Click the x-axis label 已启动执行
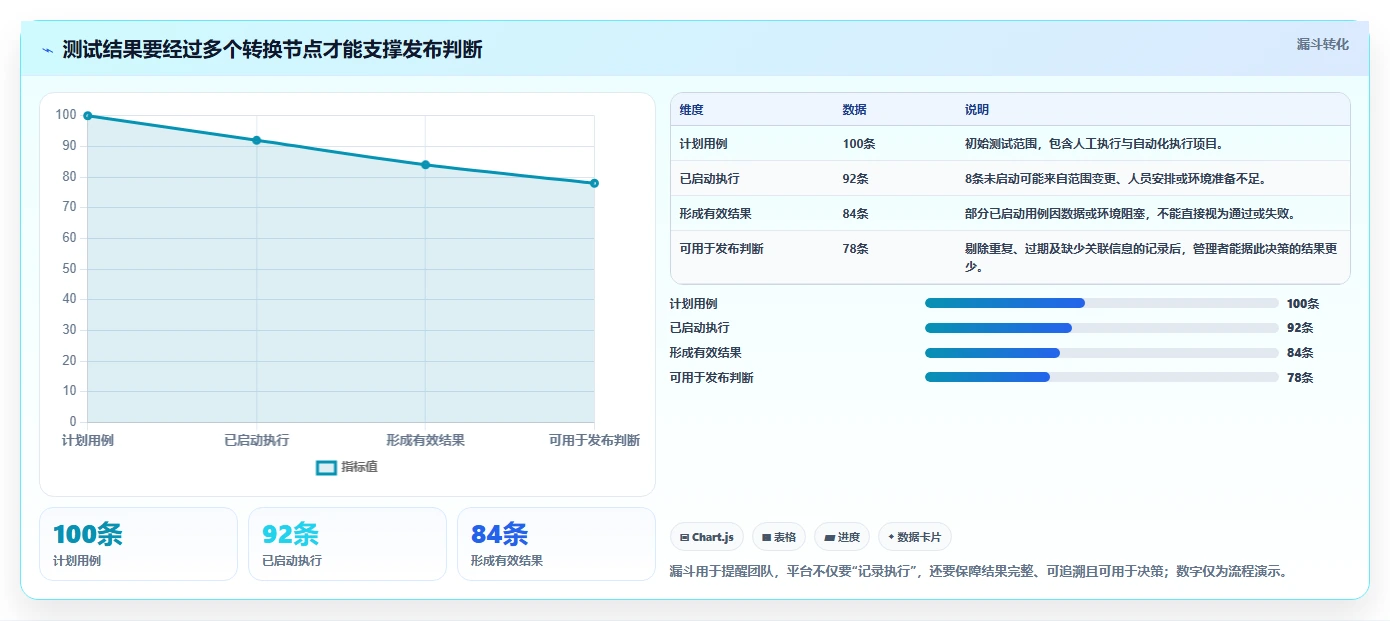 pos(257,441)
